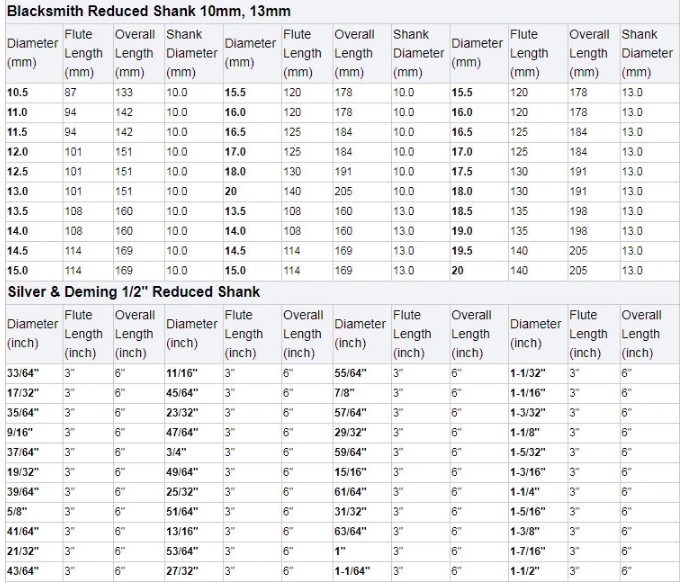Click the 11/16" diameter cell
Image resolution: width=682 pixels, height=585 pixels.
tap(182, 372)
